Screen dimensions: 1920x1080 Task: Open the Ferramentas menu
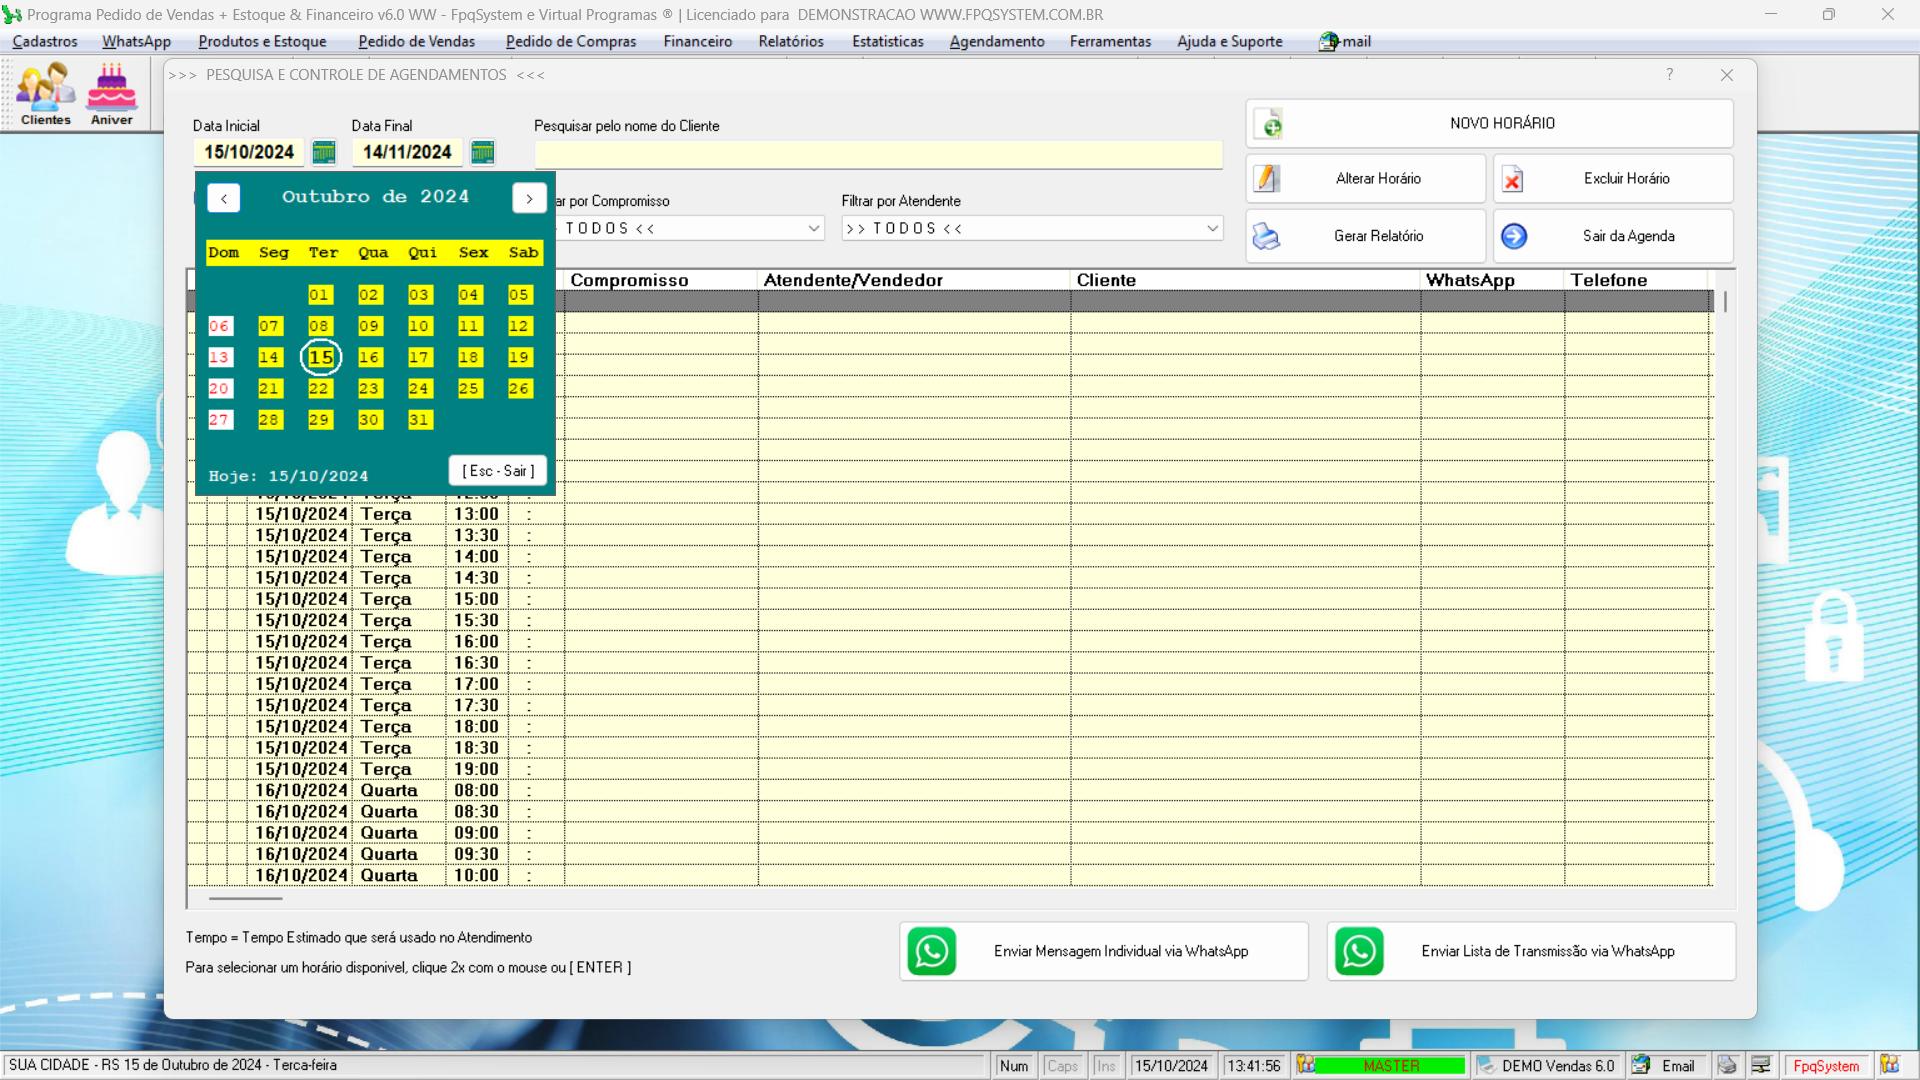(1110, 41)
